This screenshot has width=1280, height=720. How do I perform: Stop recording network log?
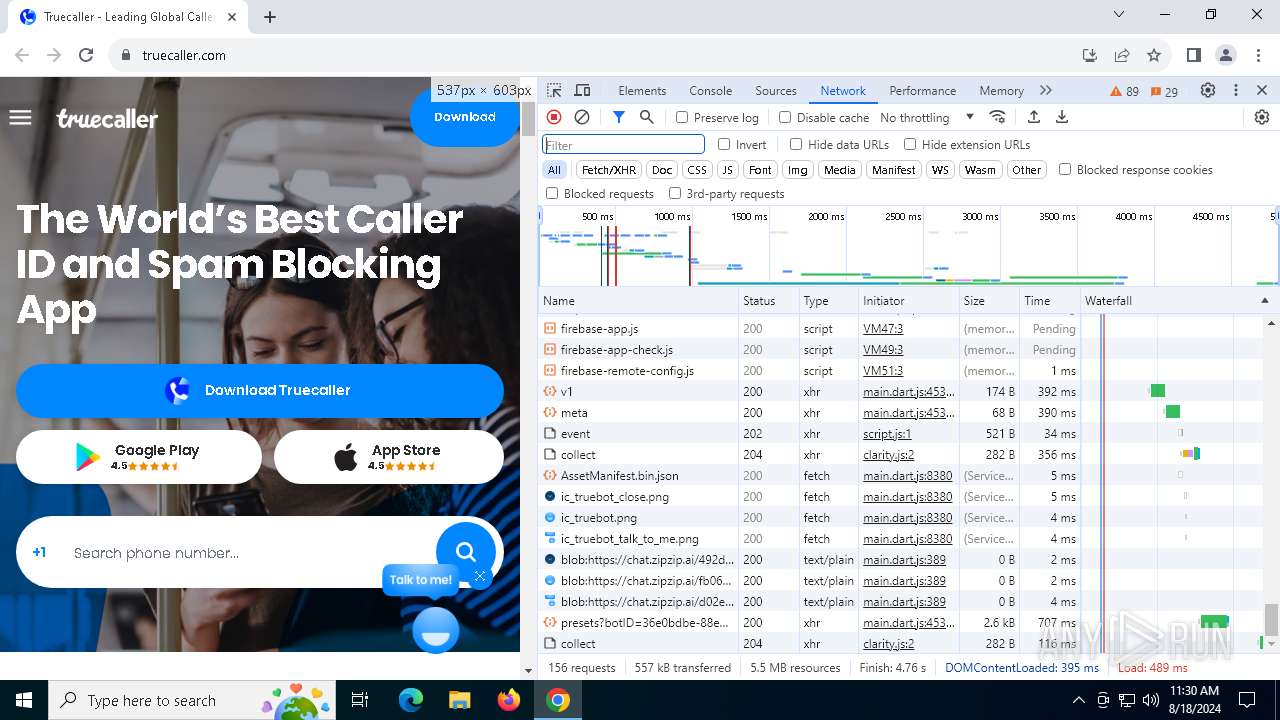click(x=554, y=117)
